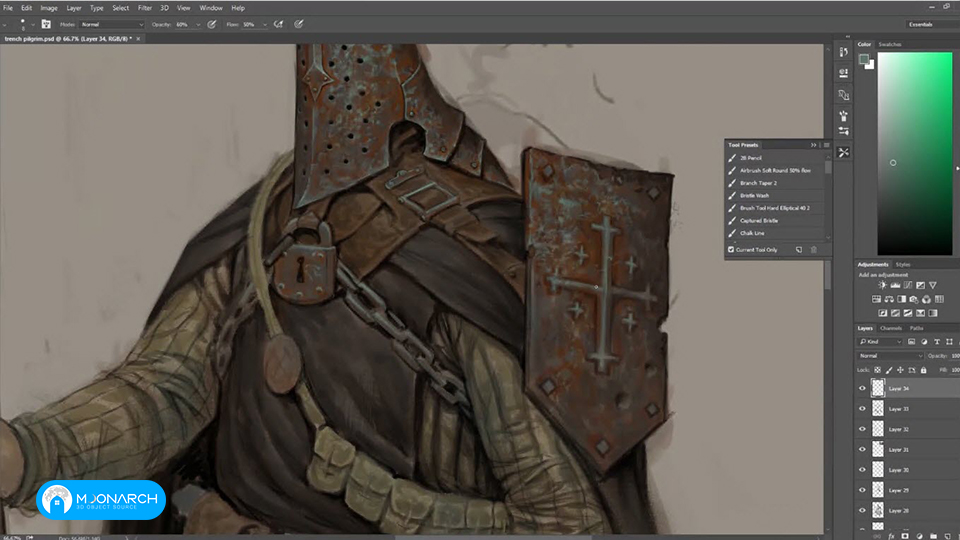This screenshot has width=960, height=540.
Task: Add a Brightness/Contrast adjustment
Action: (x=882, y=285)
